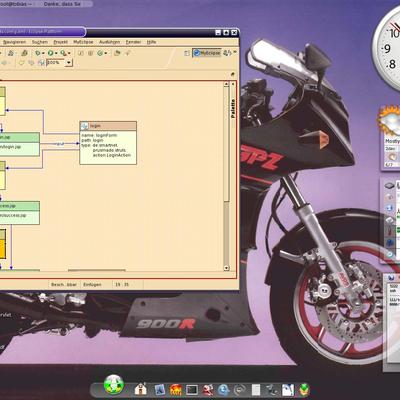Open the blue globe web browser dock icon
This screenshot has width=400, height=400.
(224, 390)
